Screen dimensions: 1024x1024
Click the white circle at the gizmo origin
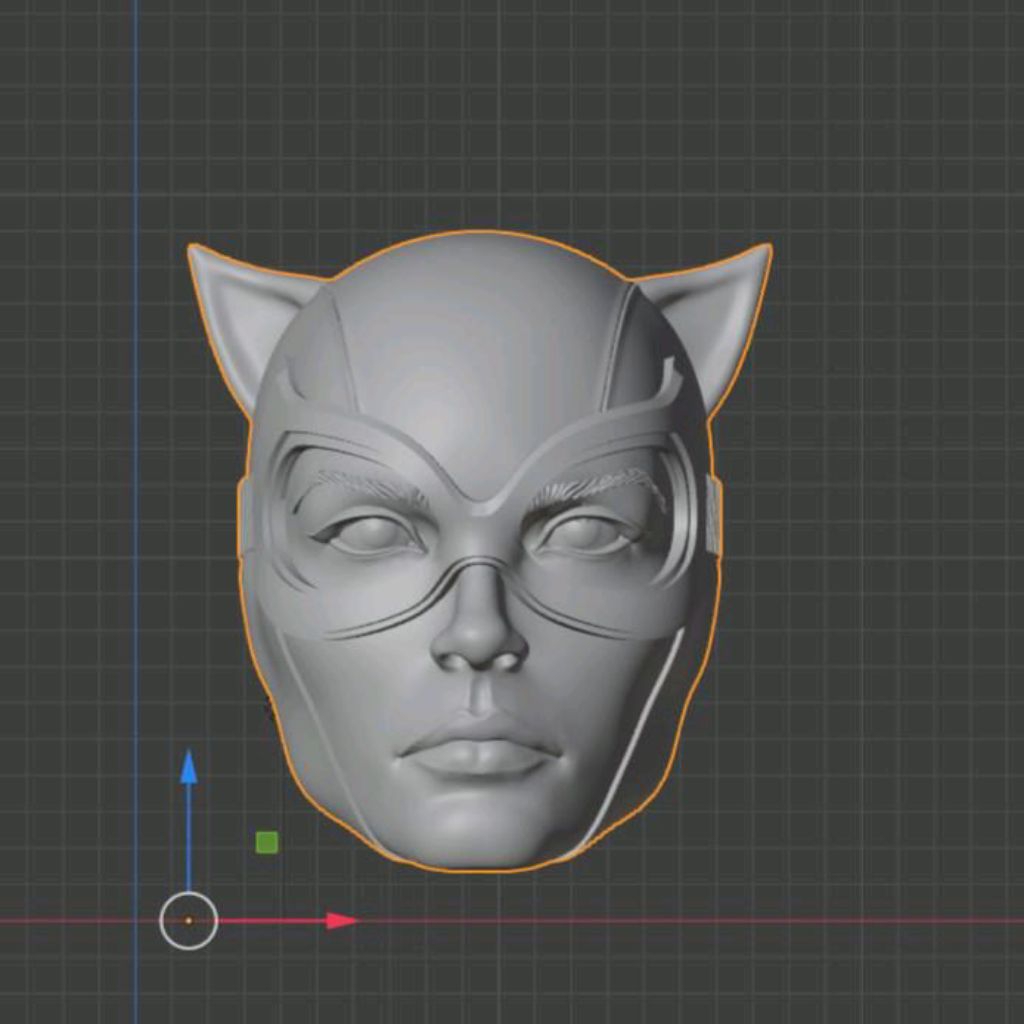click(x=189, y=921)
